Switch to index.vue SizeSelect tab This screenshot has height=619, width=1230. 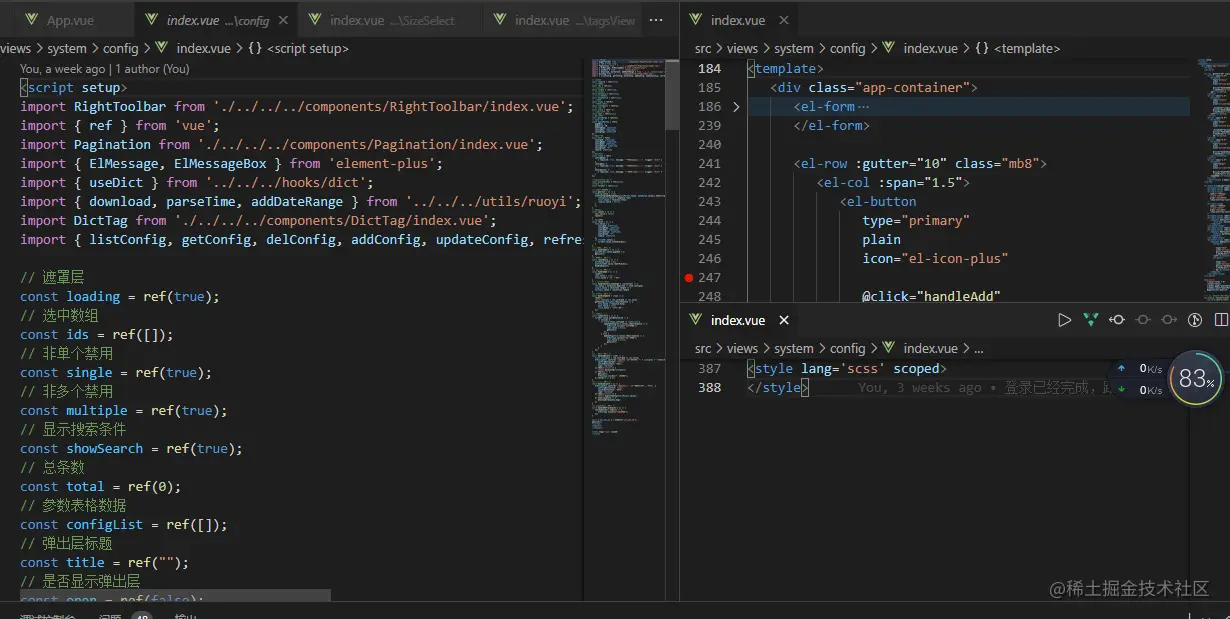[390, 20]
